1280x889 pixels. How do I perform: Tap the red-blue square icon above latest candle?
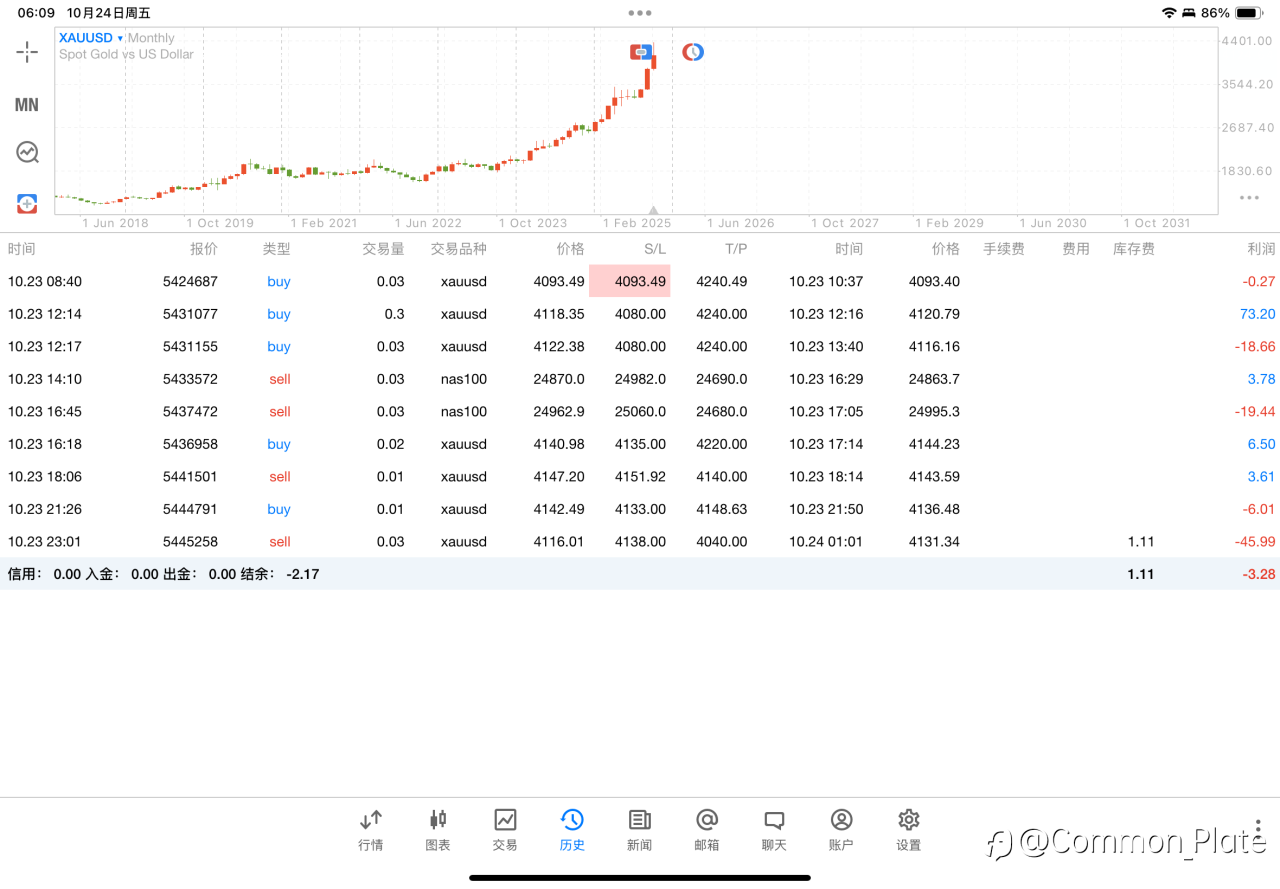641,52
